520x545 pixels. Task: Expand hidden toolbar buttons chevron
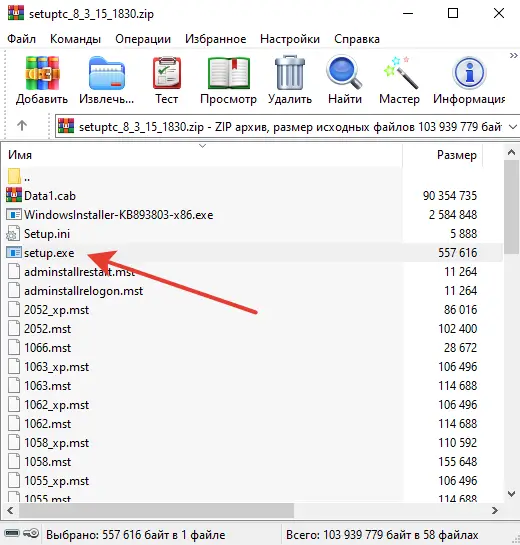(513, 56)
